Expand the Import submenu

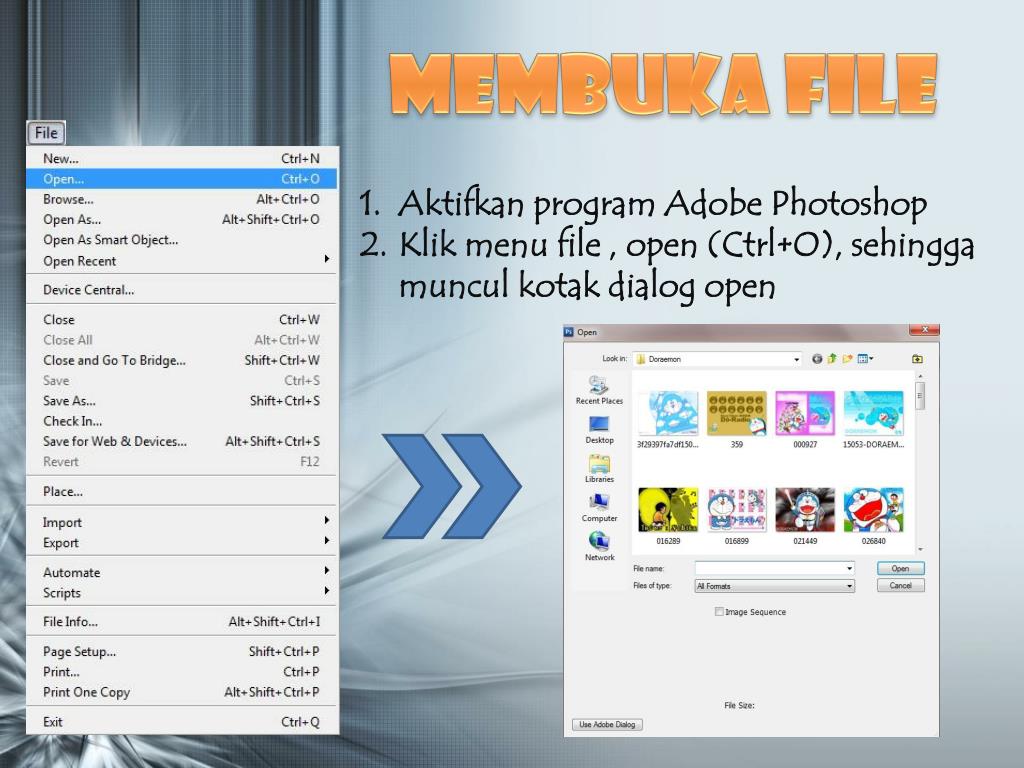[182, 522]
